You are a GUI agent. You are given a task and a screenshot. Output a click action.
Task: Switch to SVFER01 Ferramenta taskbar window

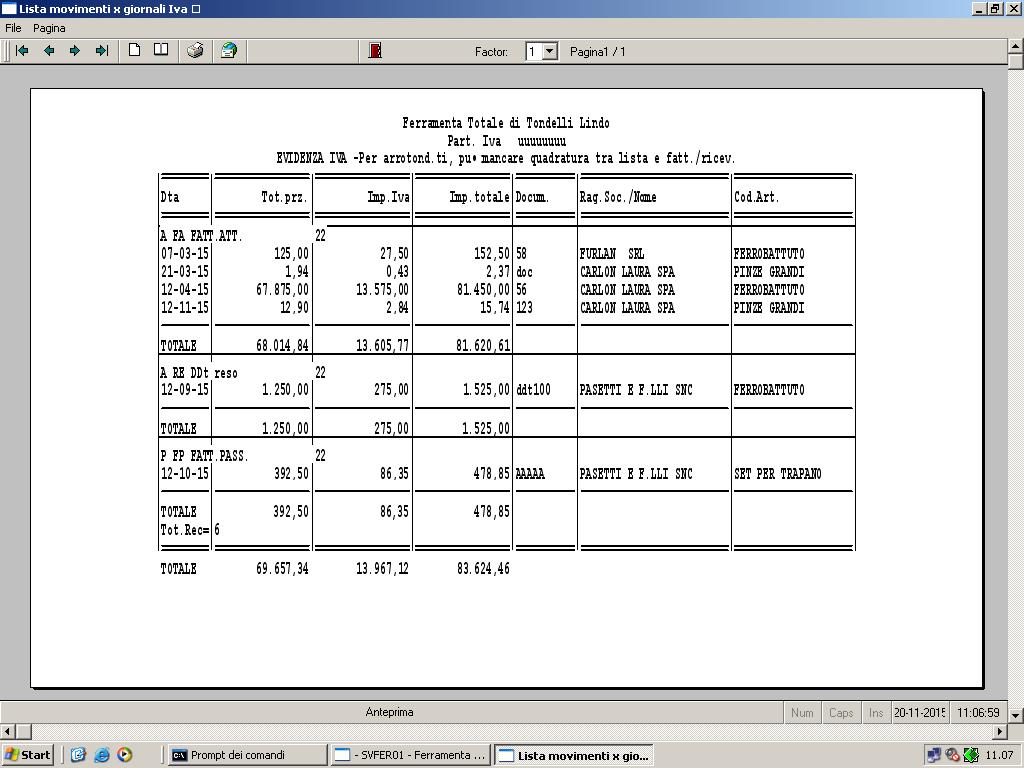(411, 755)
